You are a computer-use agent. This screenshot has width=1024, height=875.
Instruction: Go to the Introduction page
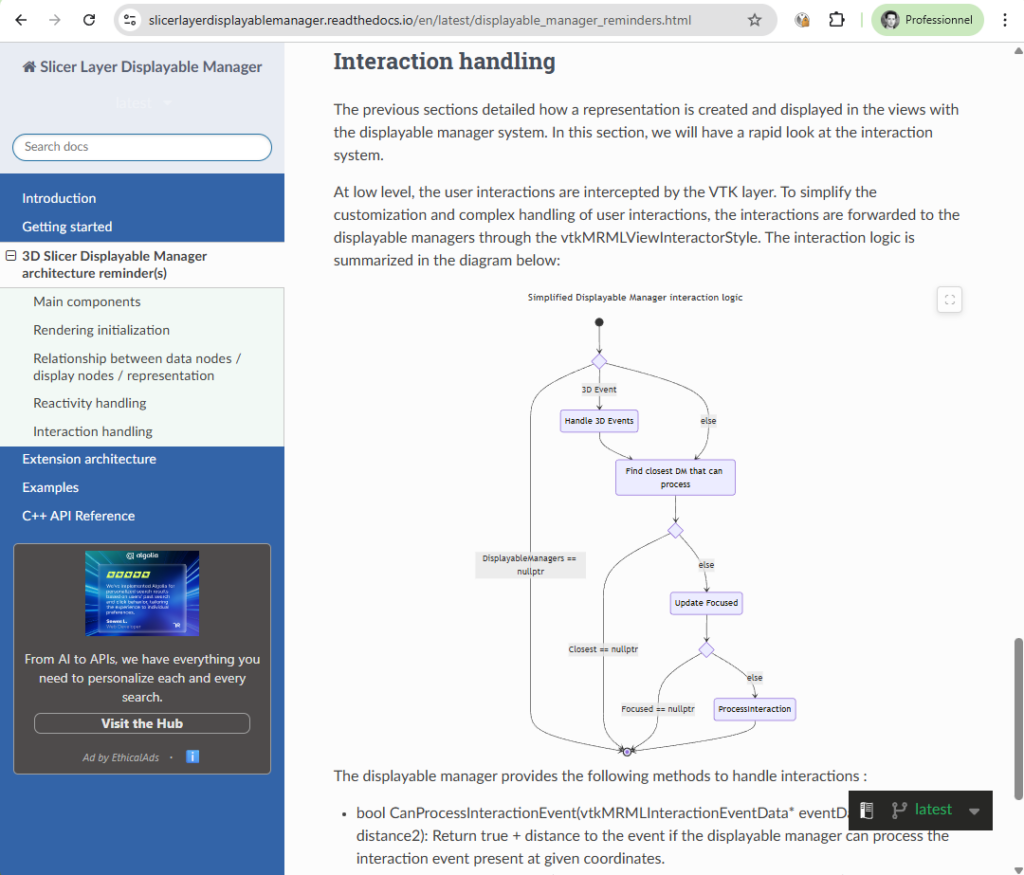point(59,198)
